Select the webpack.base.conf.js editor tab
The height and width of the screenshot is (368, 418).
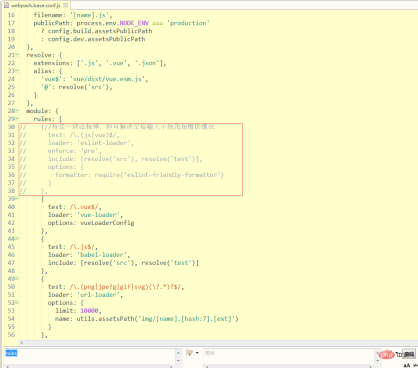point(36,5)
